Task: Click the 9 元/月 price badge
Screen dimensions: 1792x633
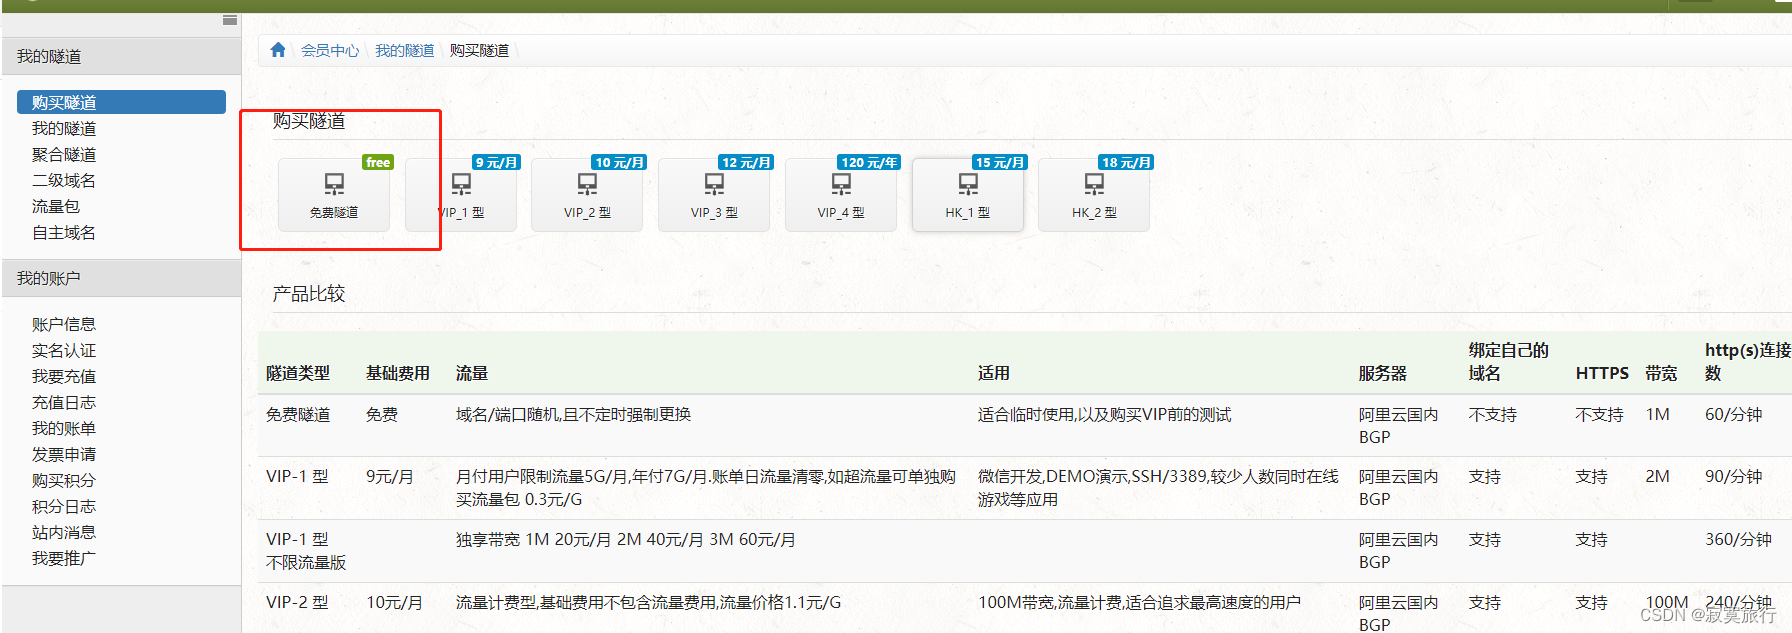Action: click(496, 162)
